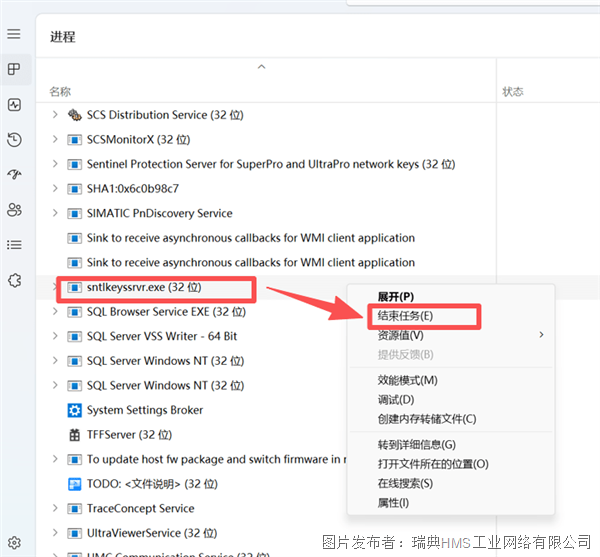This screenshot has width=600, height=557.
Task: Expand SQL Browser Service EXE row
Action: [55, 312]
